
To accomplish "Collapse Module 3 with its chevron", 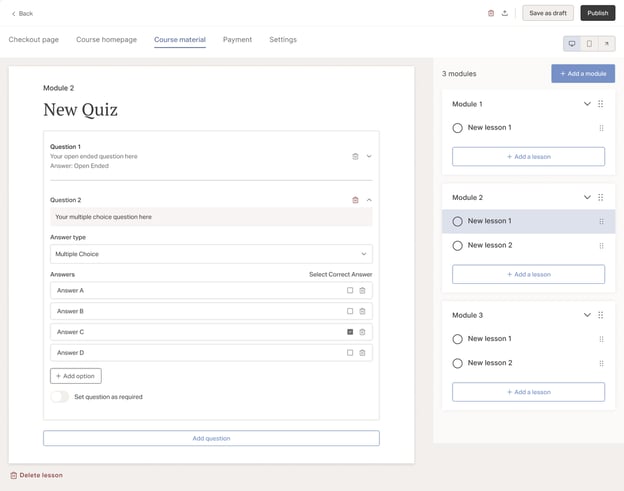I will pos(587,315).
